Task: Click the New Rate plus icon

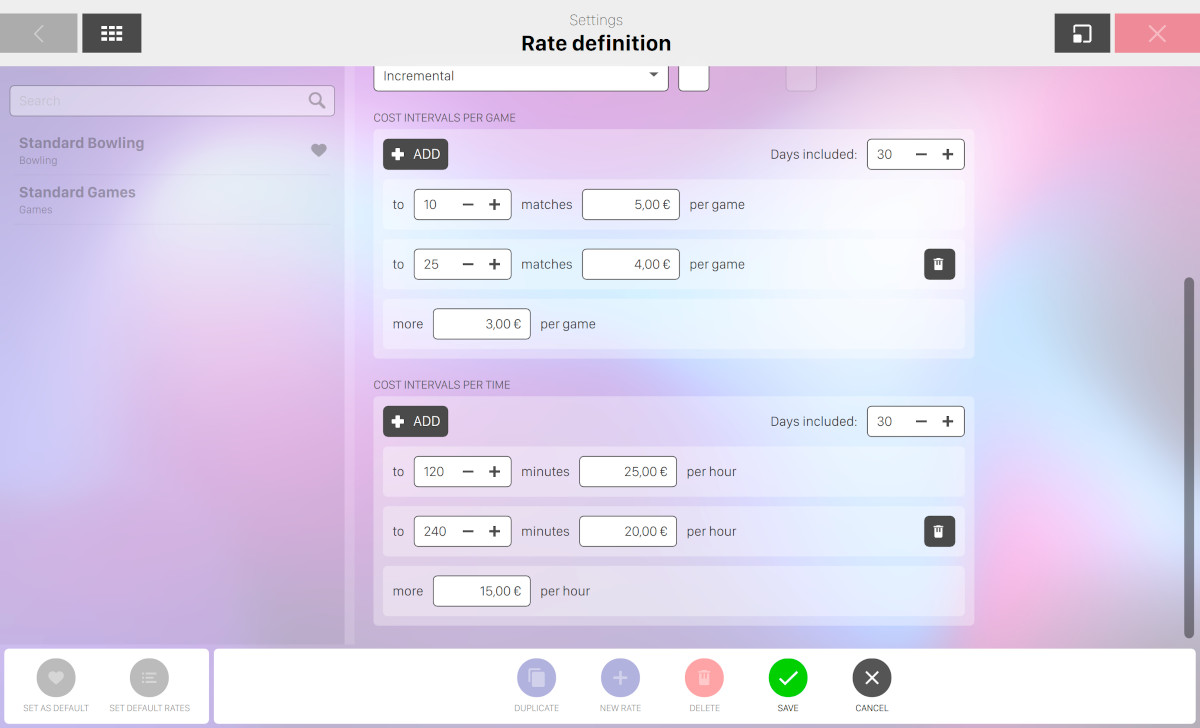Action: coord(620,678)
